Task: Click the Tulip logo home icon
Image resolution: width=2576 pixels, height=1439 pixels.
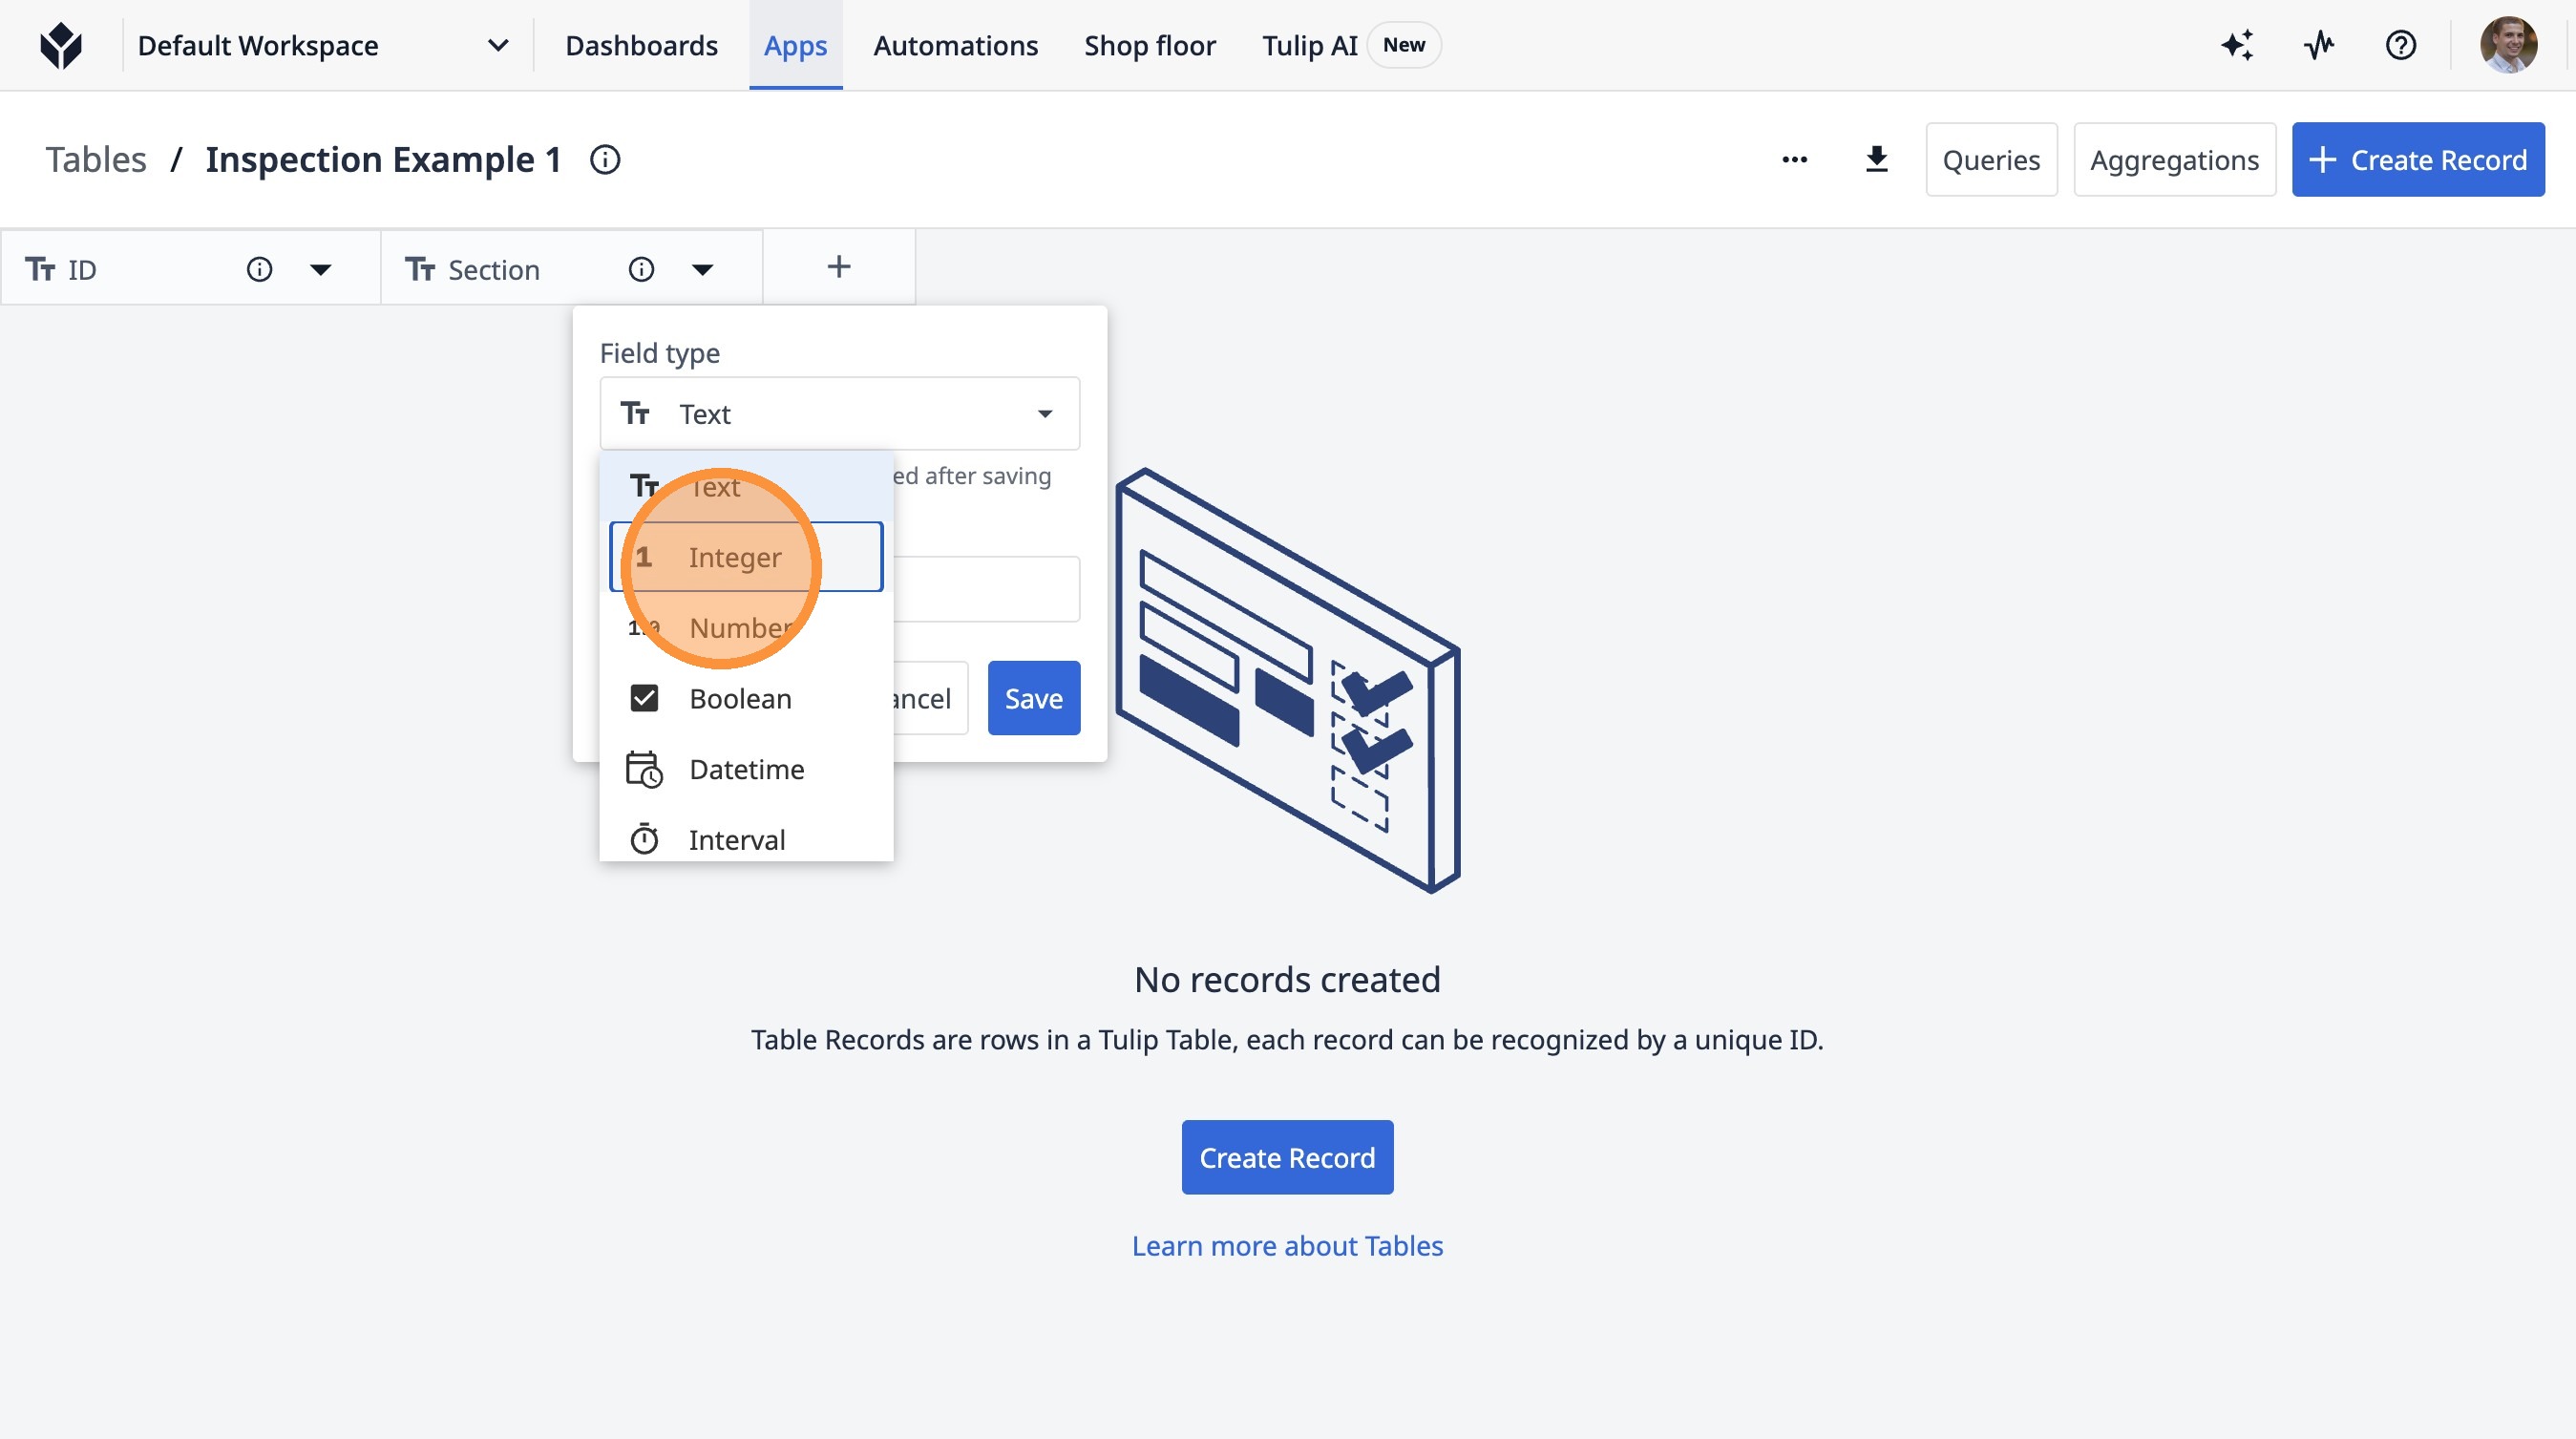Action: 61,45
